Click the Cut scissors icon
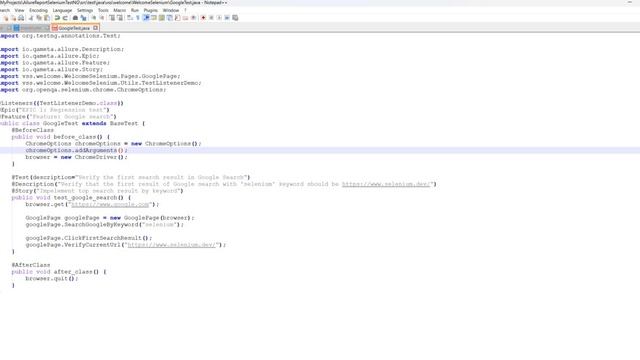The width and height of the screenshot is (640, 360). [x=31, y=18]
